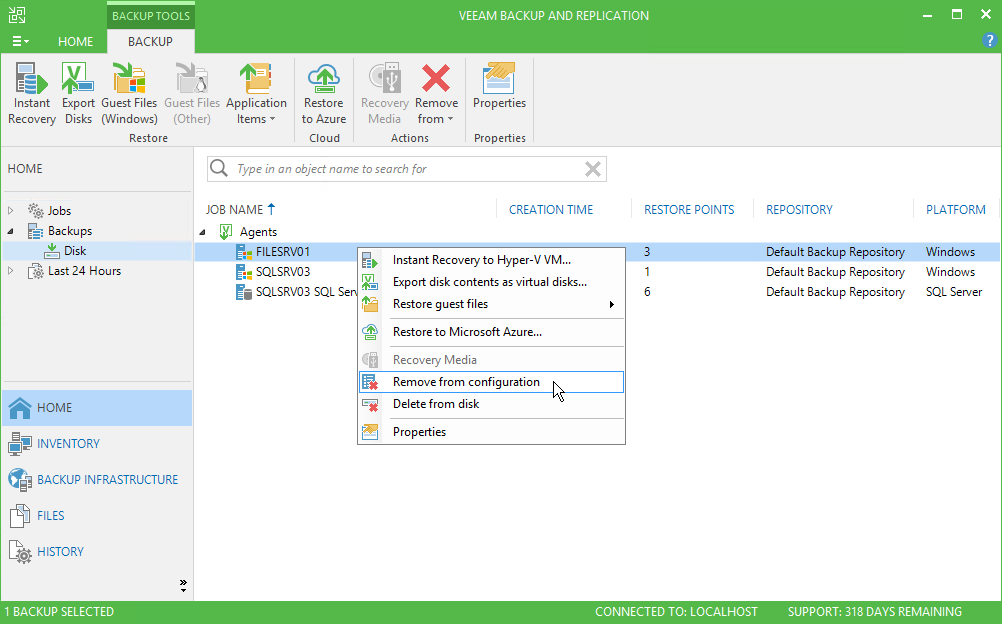Screen dimensions: 1002x624
Task: Choose Properties in context menu
Action: click(x=491, y=432)
